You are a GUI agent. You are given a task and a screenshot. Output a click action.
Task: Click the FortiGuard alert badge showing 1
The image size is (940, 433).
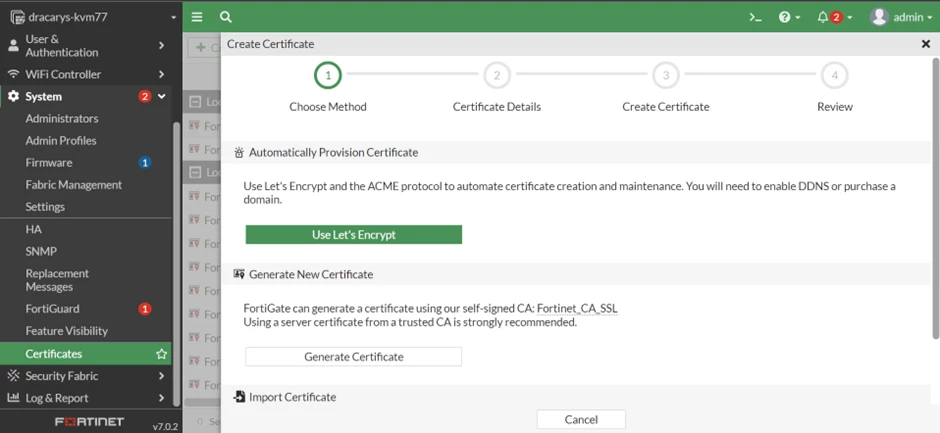(x=144, y=309)
